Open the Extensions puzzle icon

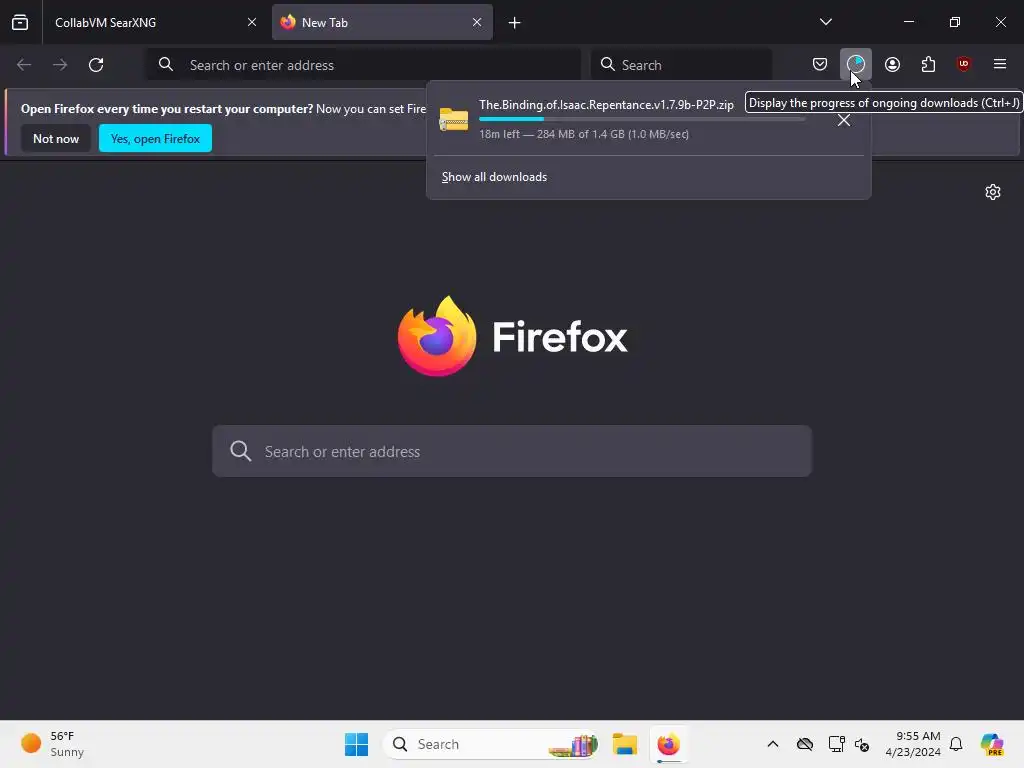928,64
